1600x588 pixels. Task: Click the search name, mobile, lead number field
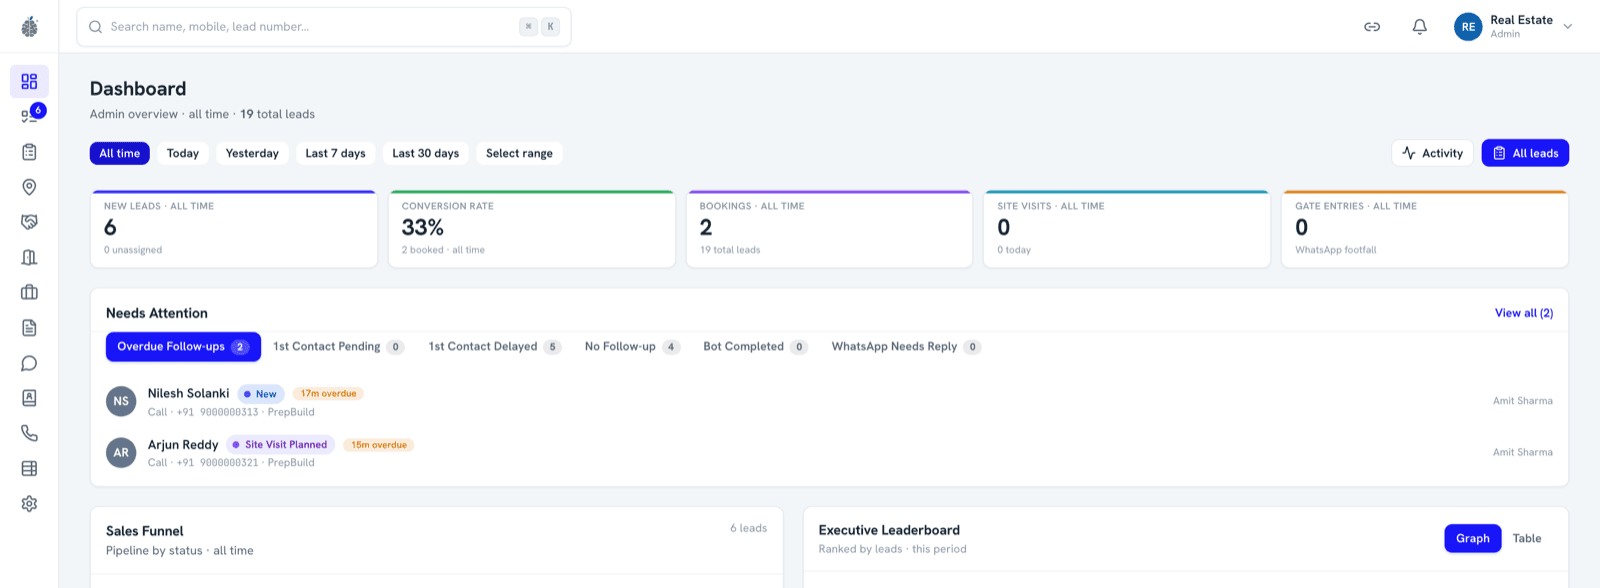click(324, 27)
